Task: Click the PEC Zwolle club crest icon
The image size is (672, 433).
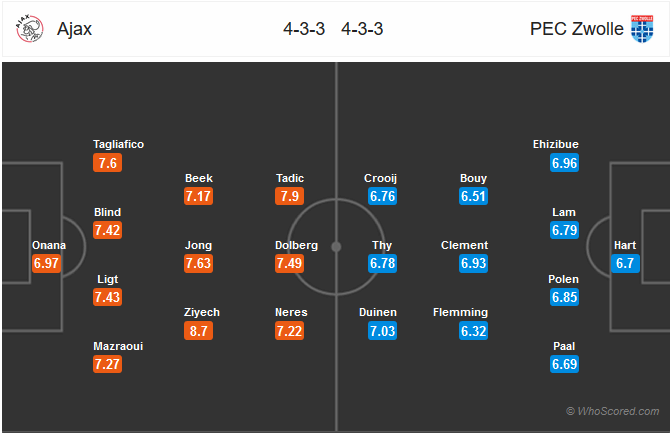Action: coord(642,29)
